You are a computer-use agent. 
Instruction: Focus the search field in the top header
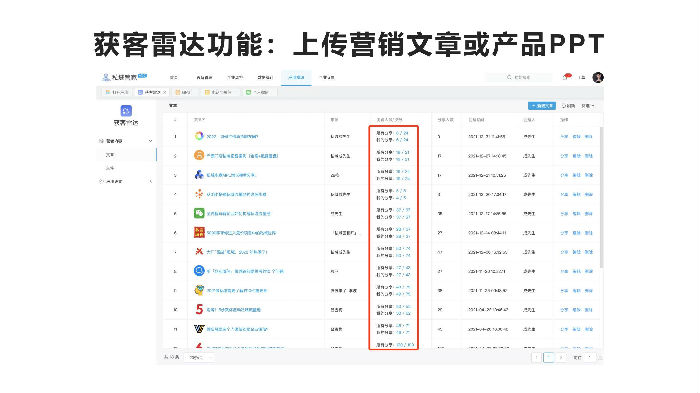point(519,77)
